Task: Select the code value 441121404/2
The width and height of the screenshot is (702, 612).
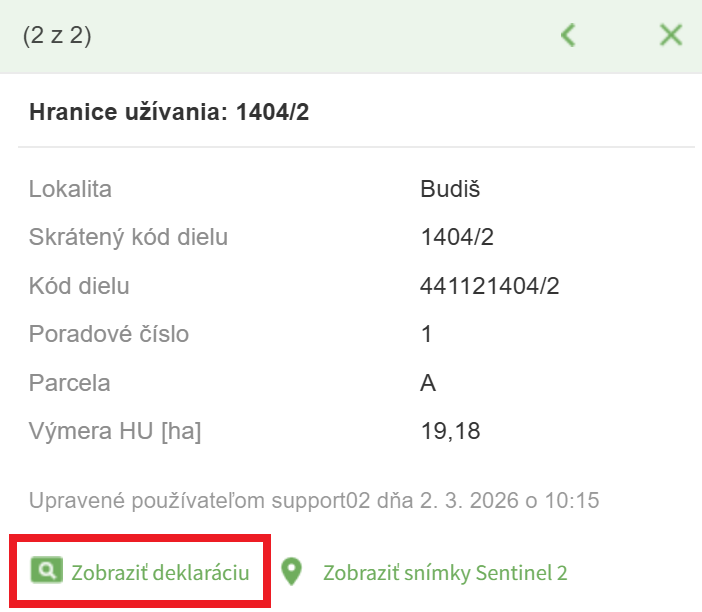Action: (489, 286)
